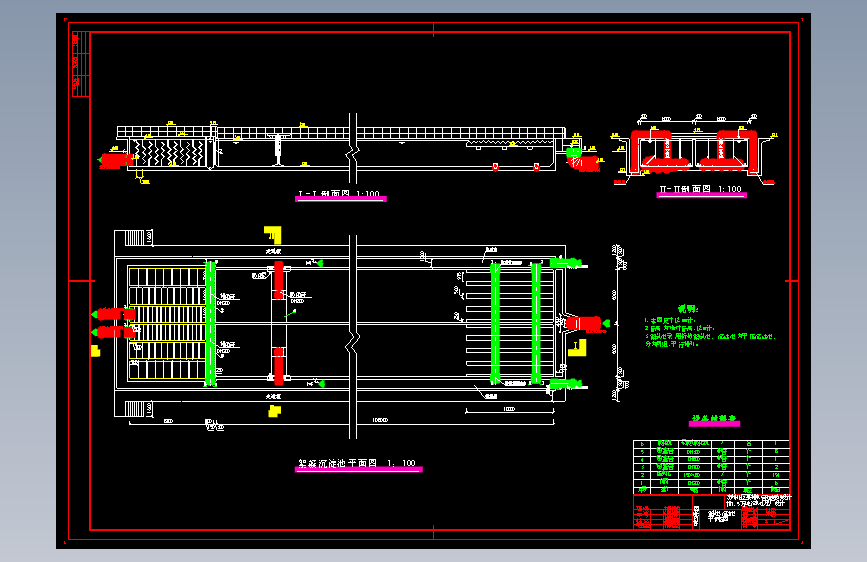Select the green vertical bar beside the flocculation grid
867x562 pixels.
coord(210,323)
